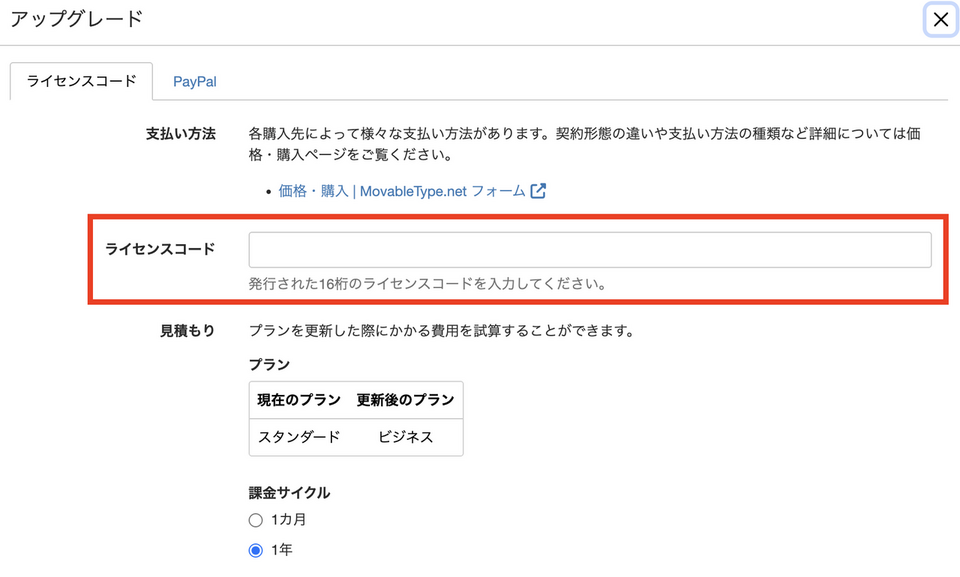960x577 pixels.
Task: Click the 支払い方法 section label
Action: (181, 134)
